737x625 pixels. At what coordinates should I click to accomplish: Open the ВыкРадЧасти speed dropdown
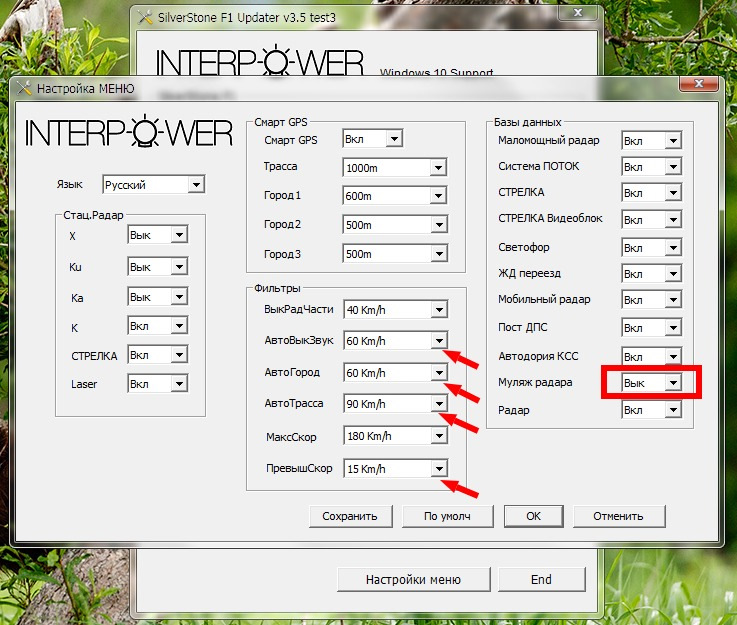[395, 310]
